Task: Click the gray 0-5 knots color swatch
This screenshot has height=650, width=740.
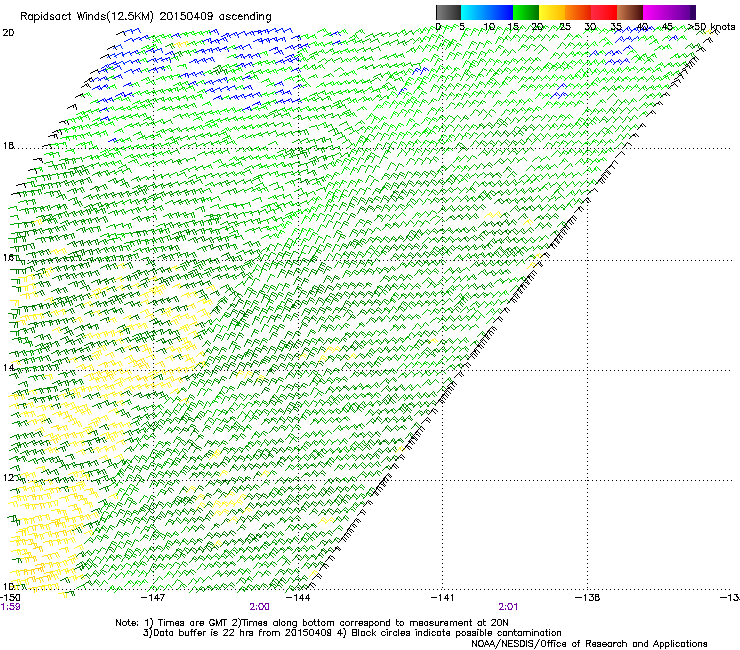Action: pyautogui.click(x=448, y=12)
